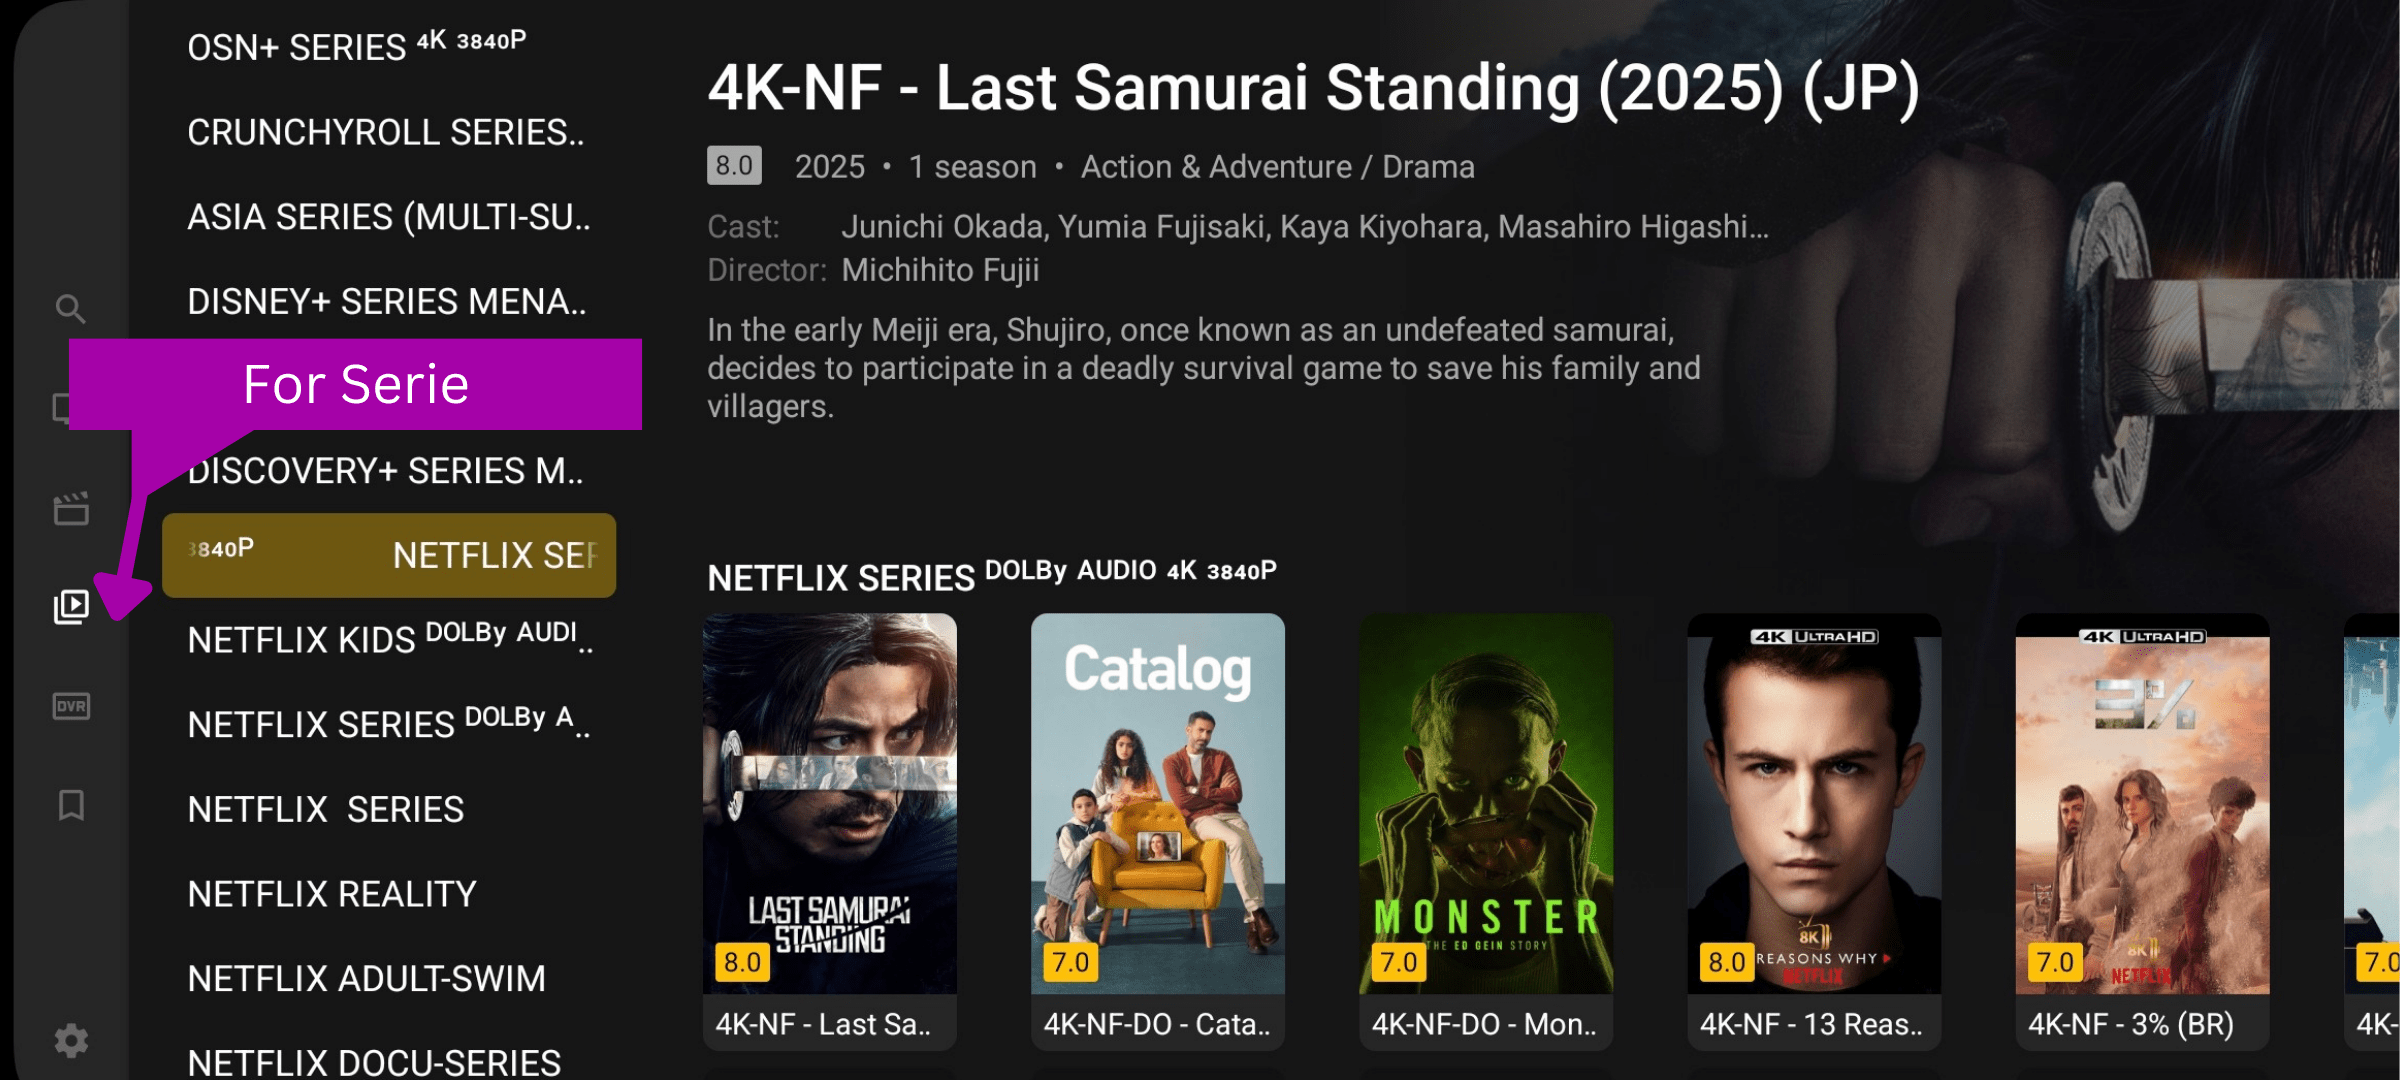
Task: Select DISCOVERY+ SERIES category
Action: [x=386, y=470]
